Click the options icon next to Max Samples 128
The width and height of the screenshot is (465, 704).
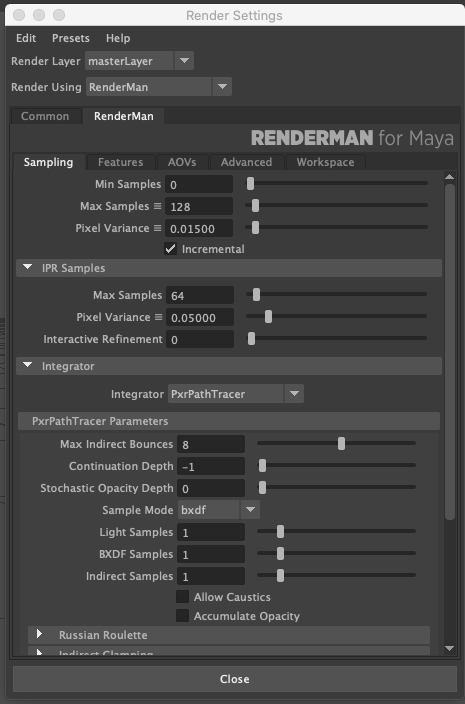(x=157, y=206)
